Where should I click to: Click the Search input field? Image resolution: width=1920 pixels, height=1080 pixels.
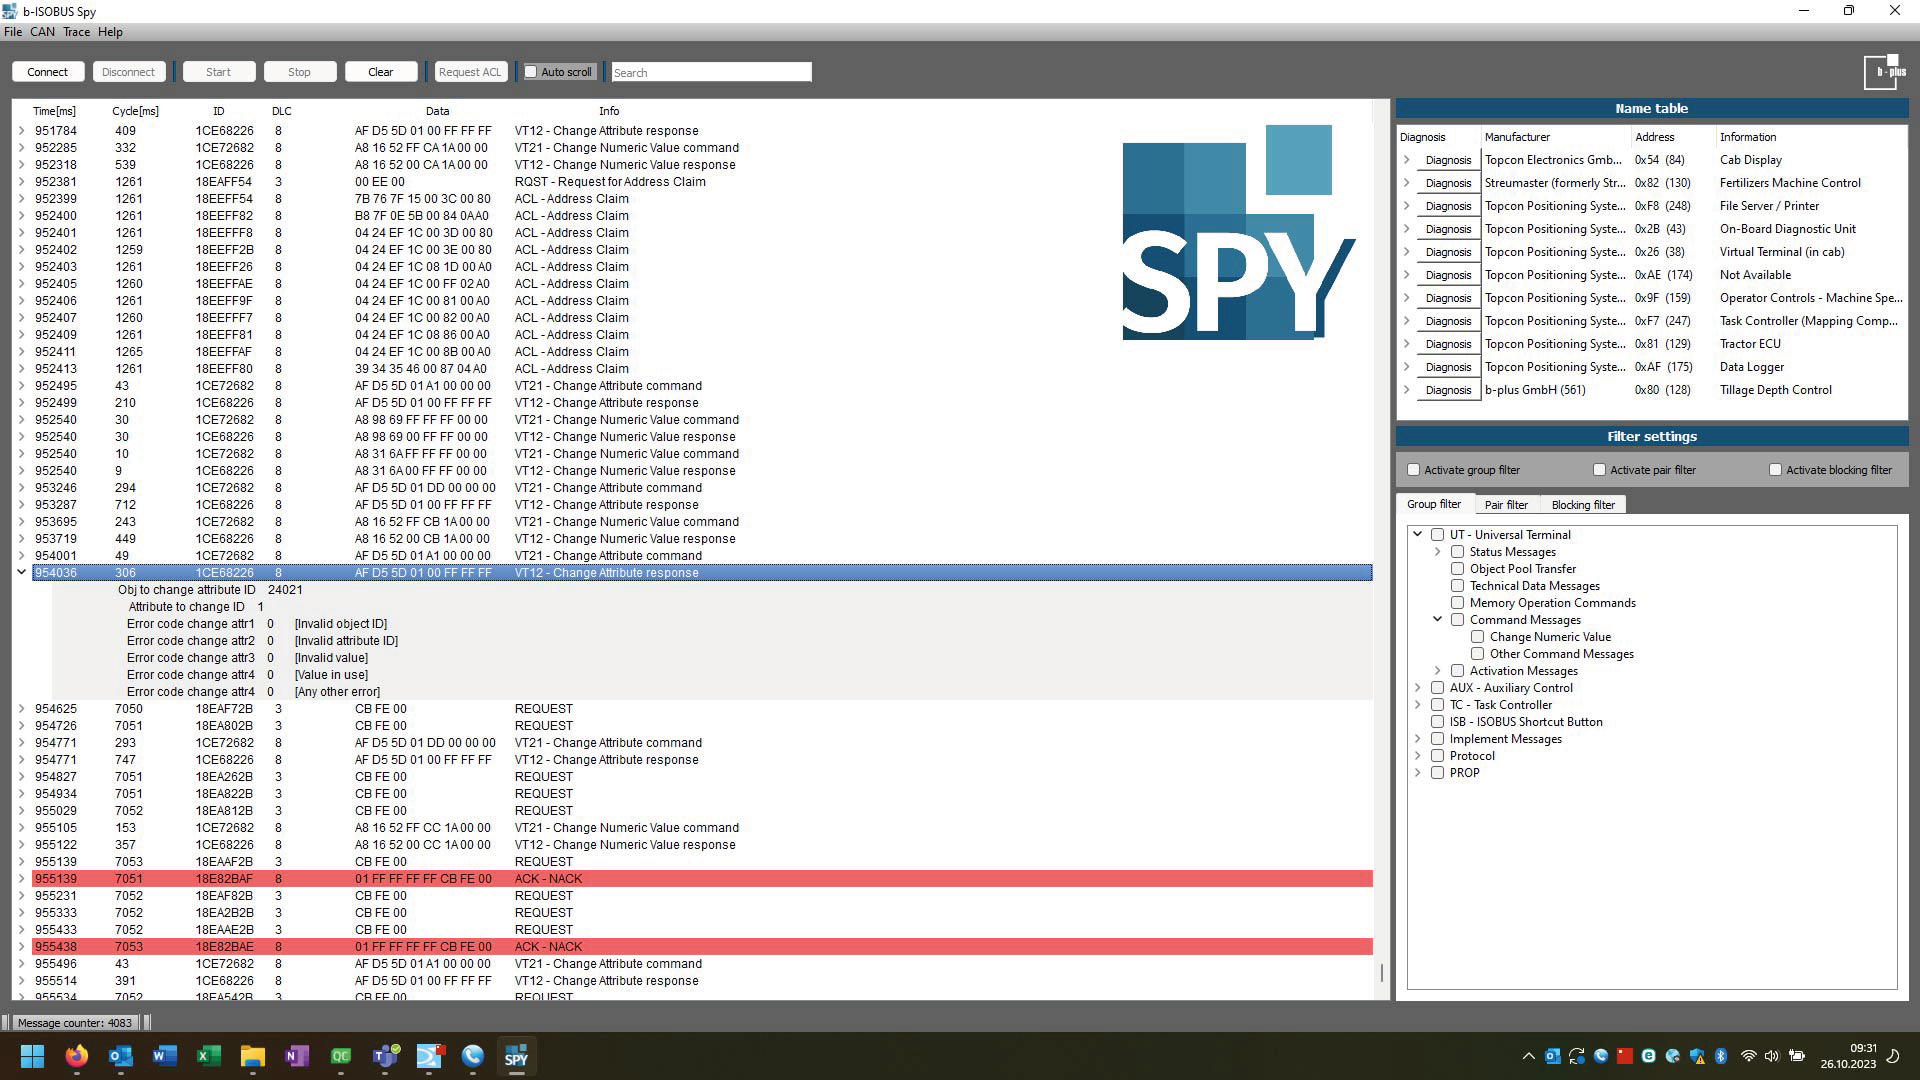point(711,72)
